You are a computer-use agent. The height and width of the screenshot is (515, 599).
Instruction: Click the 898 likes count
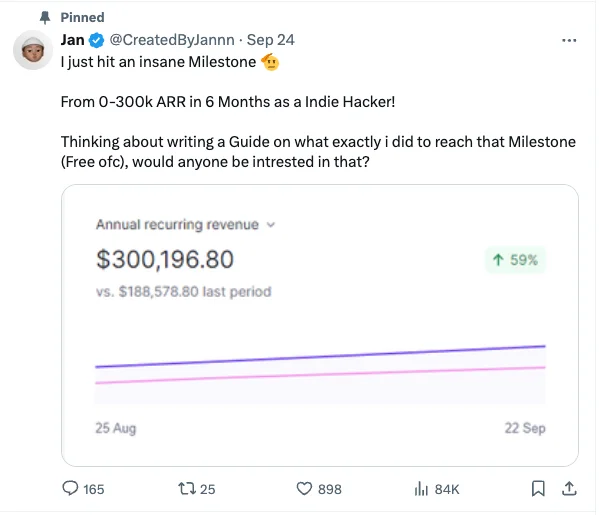coord(330,489)
